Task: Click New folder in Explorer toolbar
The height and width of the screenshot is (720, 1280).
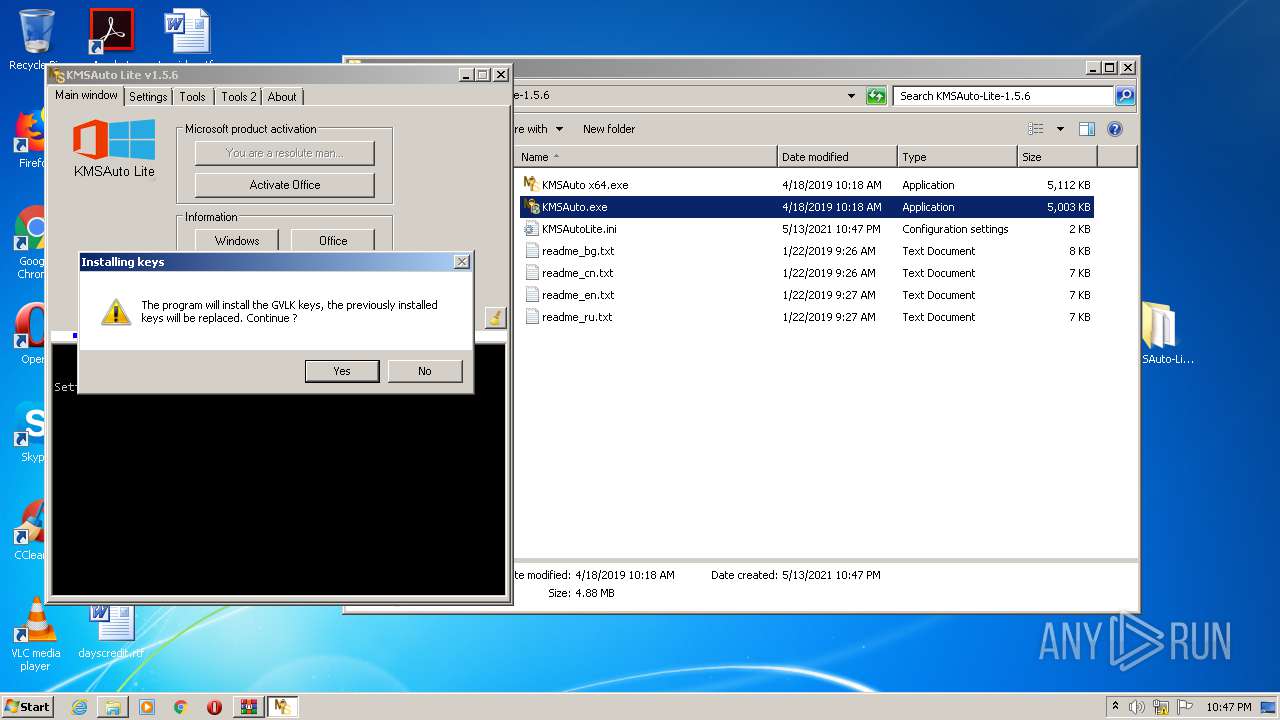Action: point(609,129)
